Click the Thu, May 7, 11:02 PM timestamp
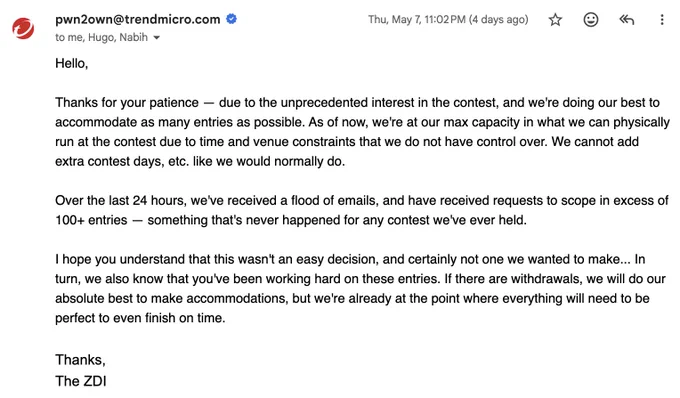 (x=416, y=20)
